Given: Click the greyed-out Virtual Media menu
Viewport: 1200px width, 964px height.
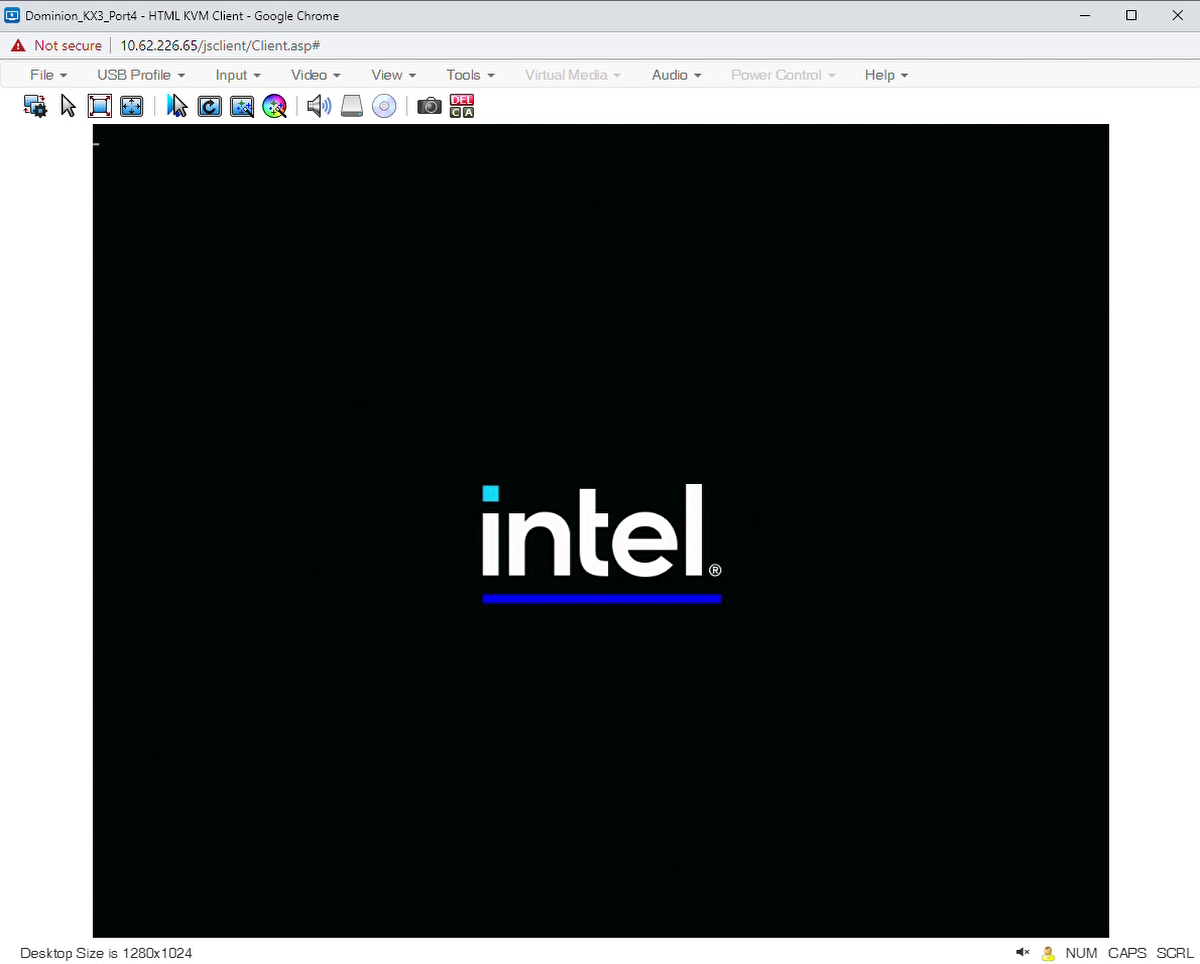Looking at the screenshot, I should pos(573,75).
